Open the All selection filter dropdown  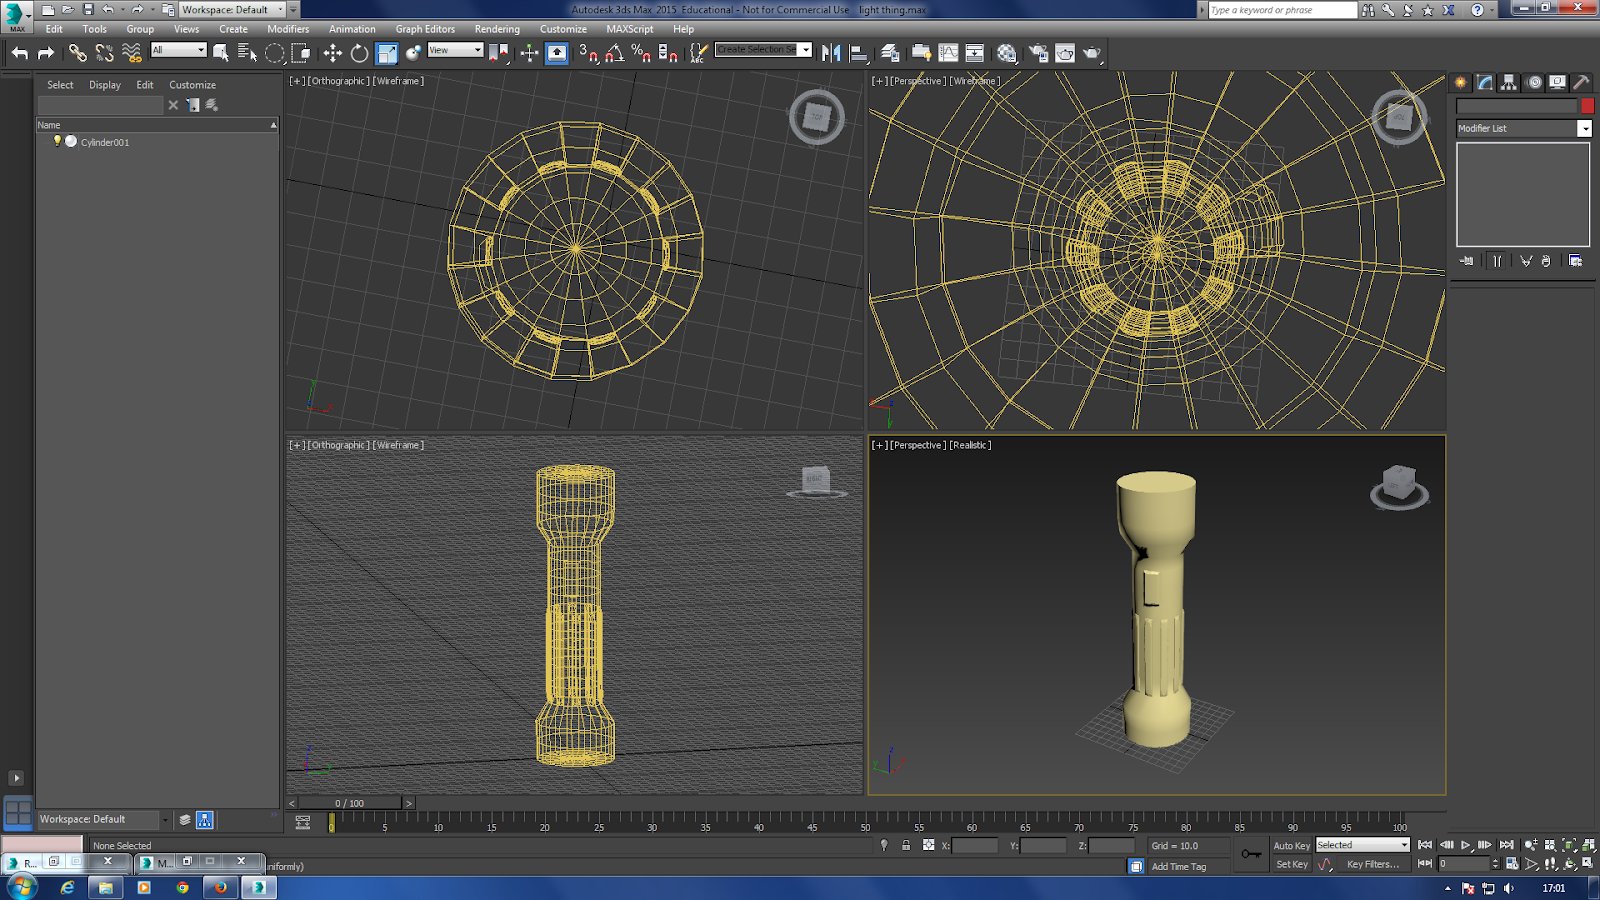click(178, 50)
